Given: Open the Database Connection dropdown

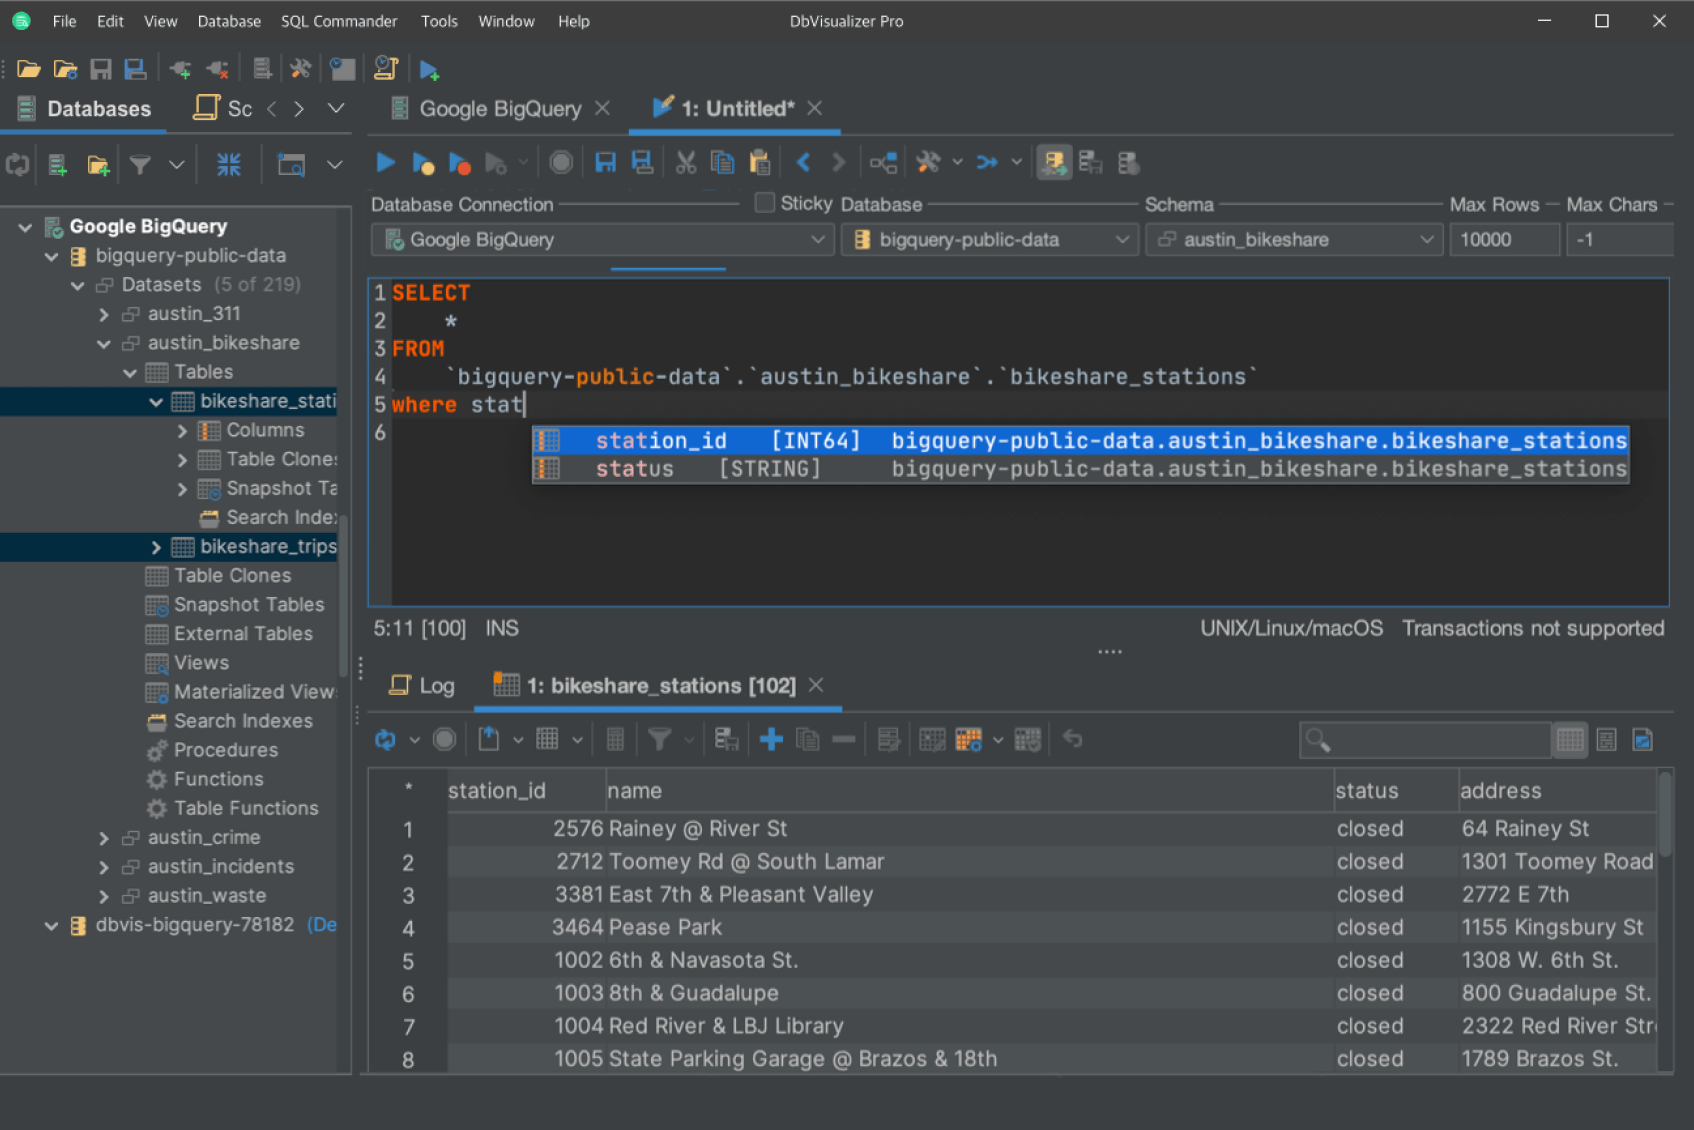Looking at the screenshot, I should point(603,240).
